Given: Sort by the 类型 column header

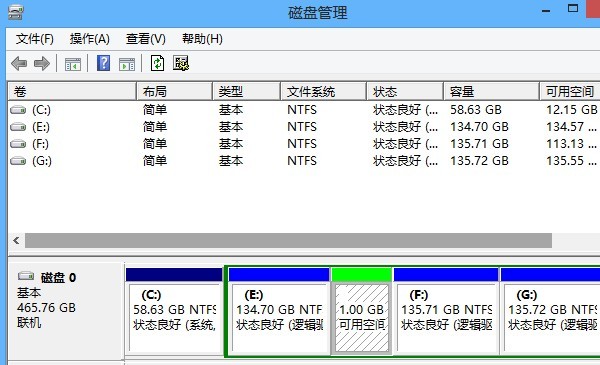Looking at the screenshot, I should pos(246,91).
